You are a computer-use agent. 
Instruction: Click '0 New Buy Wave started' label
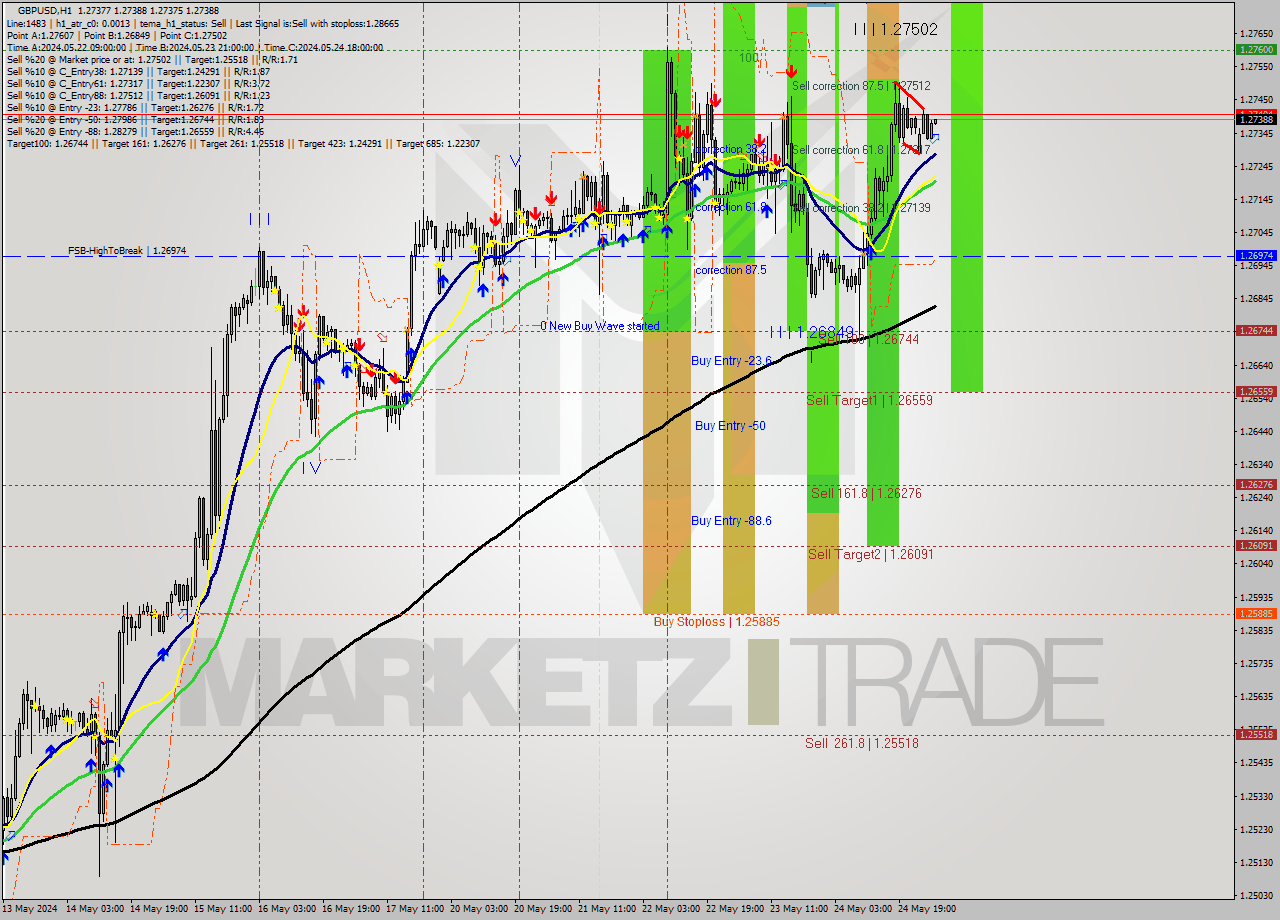click(600, 326)
